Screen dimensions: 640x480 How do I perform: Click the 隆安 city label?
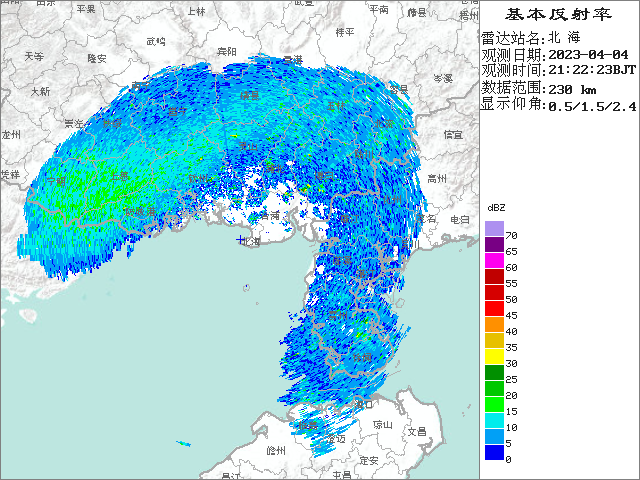(97, 58)
